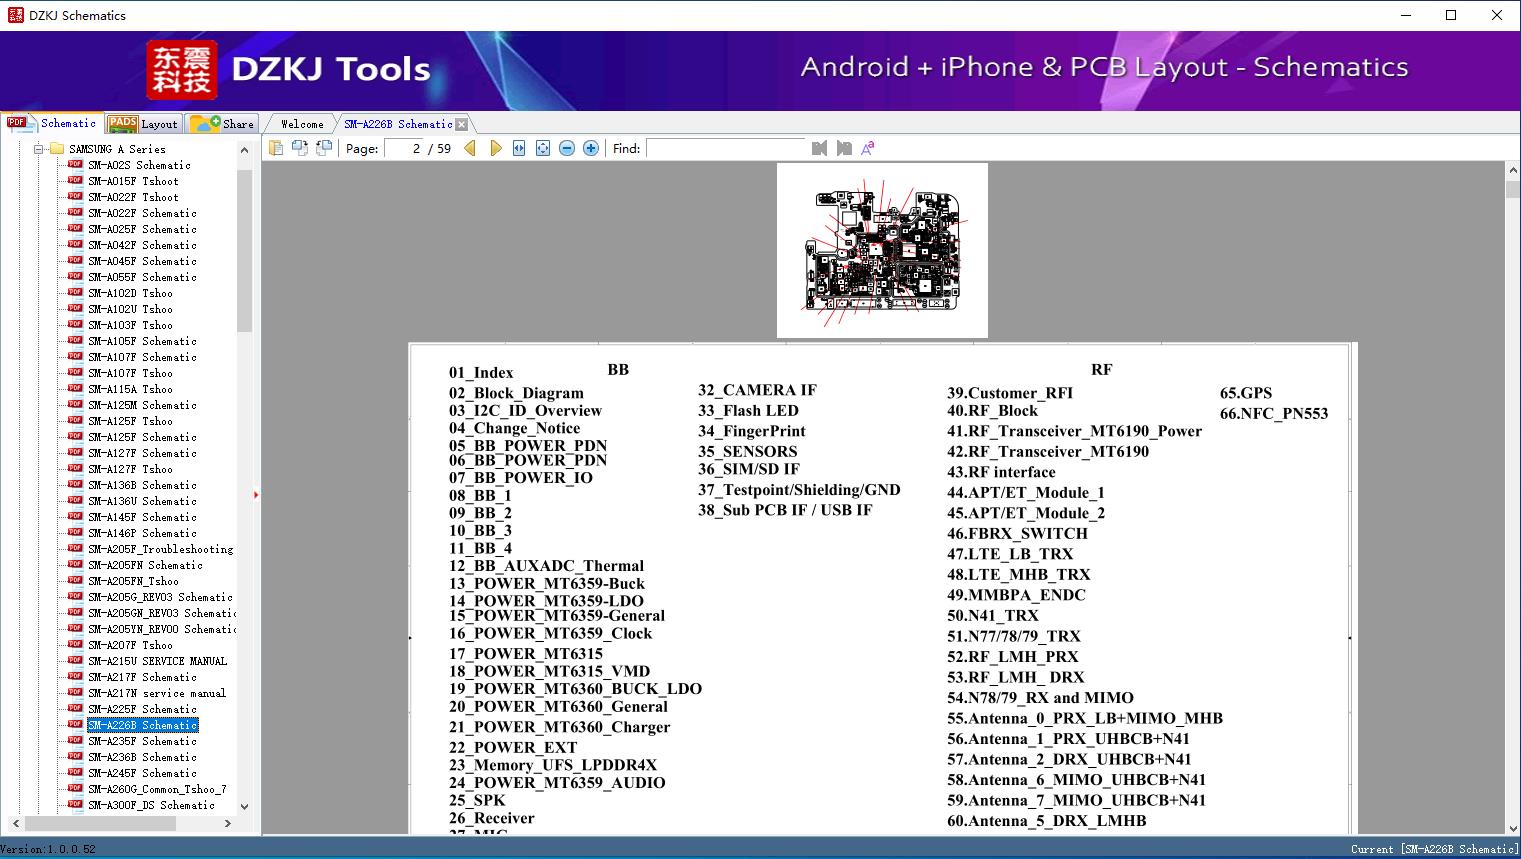Maximize the DZKJ Schematics window

pos(1451,15)
